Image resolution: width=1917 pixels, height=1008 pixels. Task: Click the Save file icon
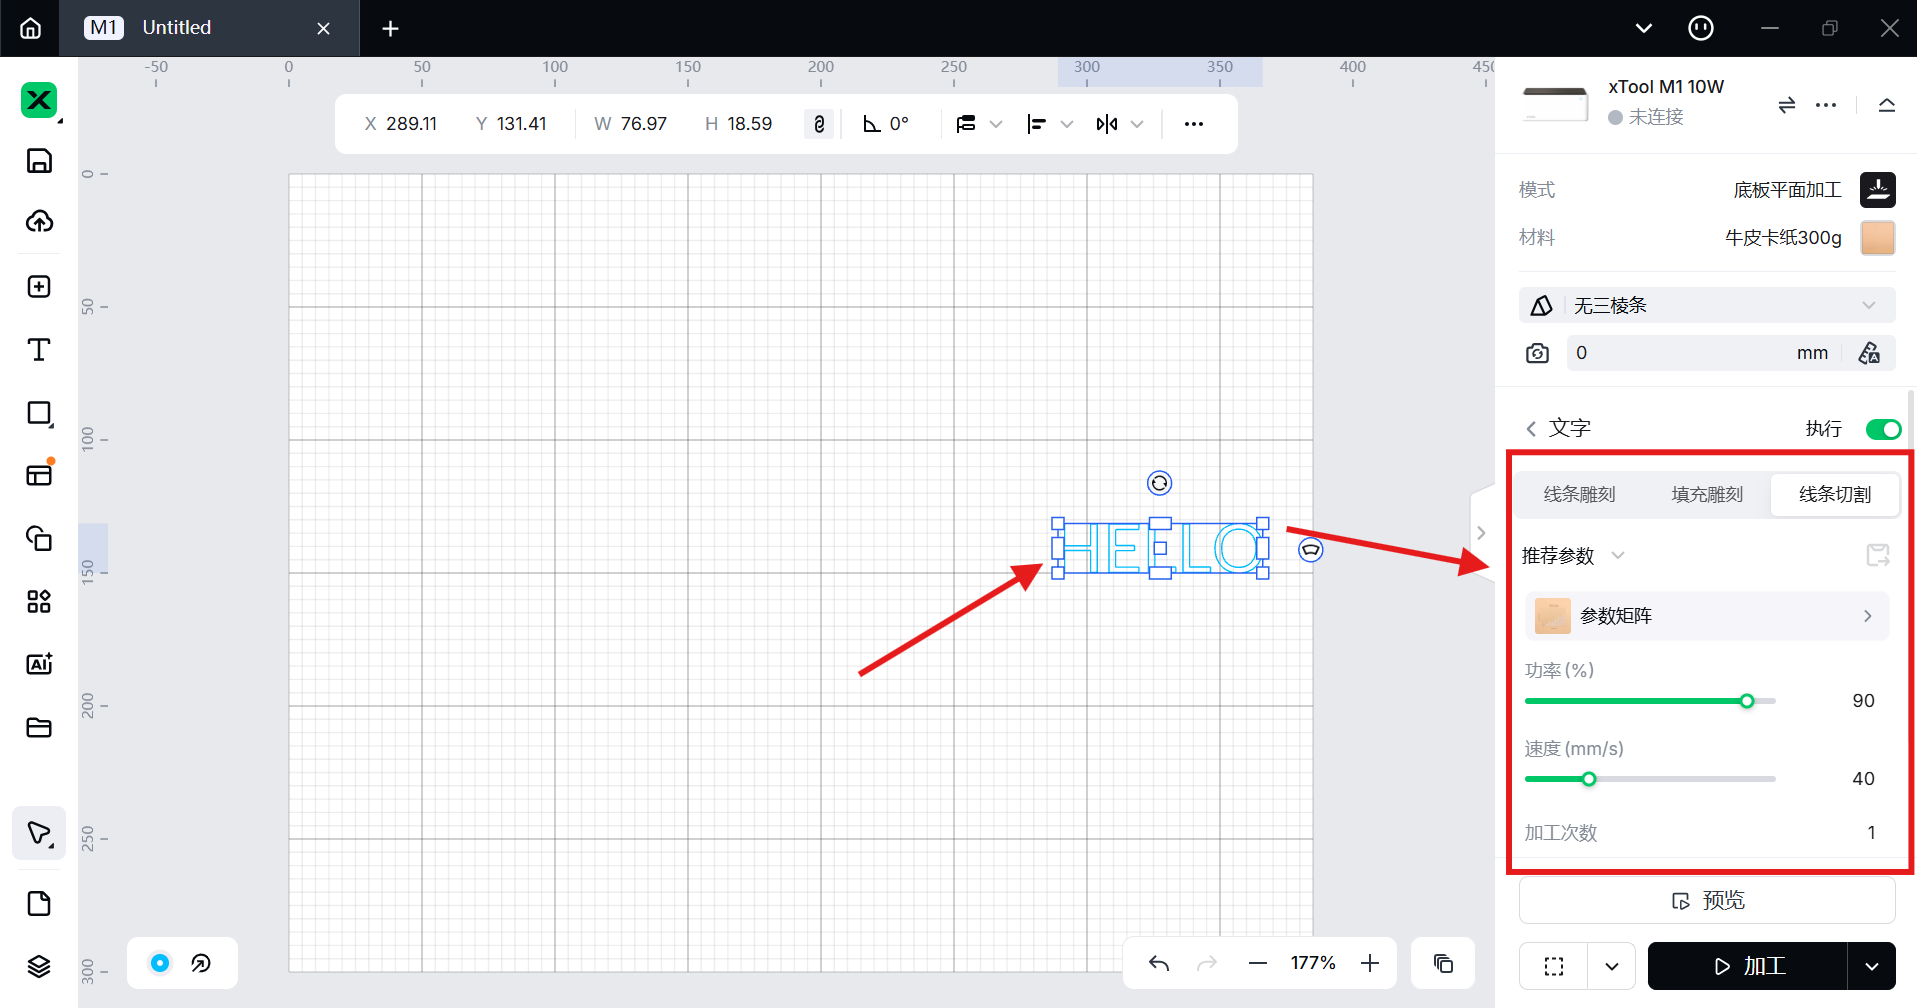pos(39,161)
